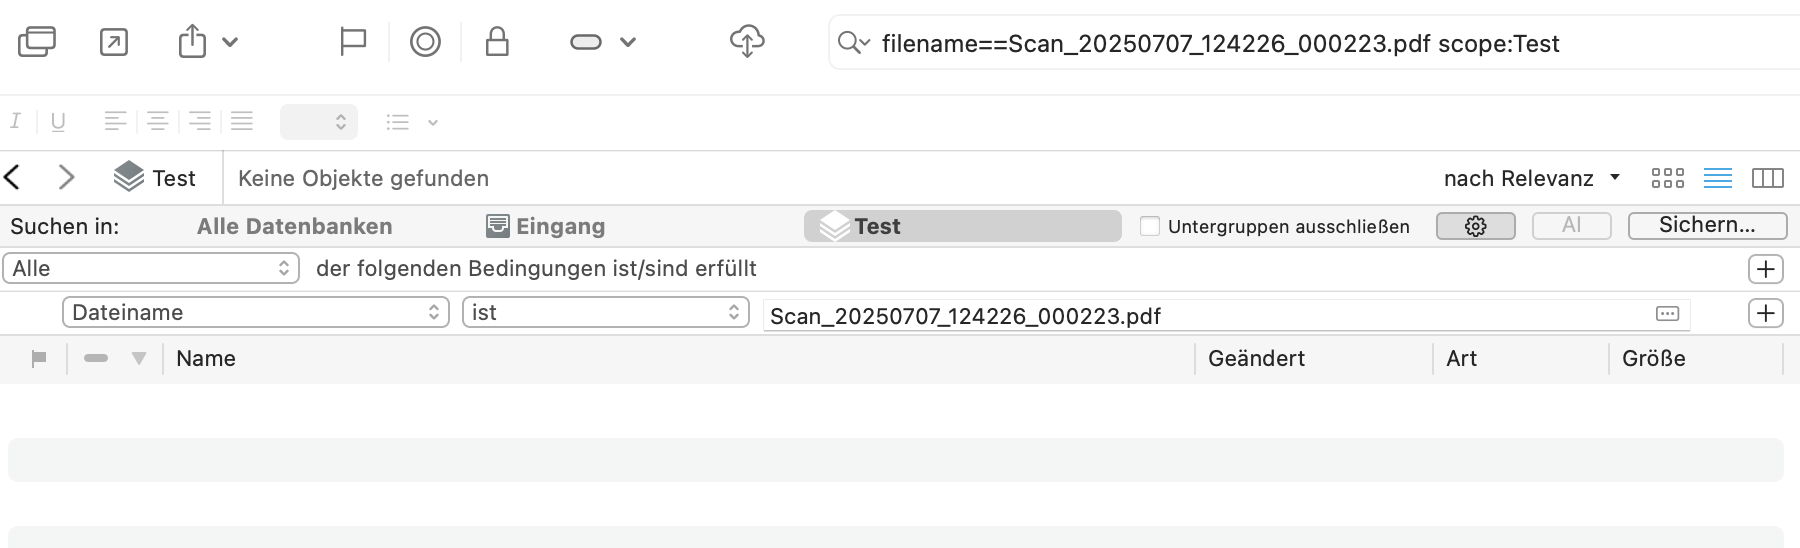Select Eingang search scope
This screenshot has height=548, width=1800.
(x=546, y=226)
